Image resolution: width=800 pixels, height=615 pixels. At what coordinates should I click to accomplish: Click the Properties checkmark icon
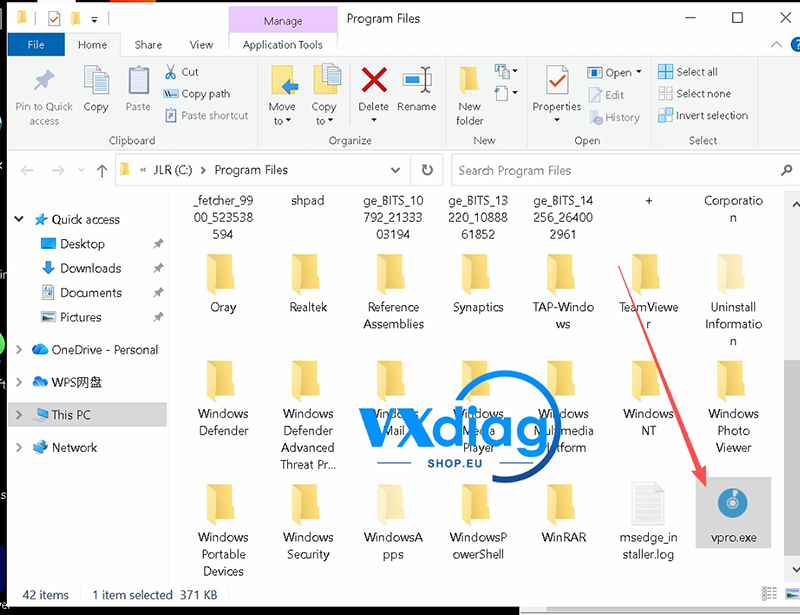point(557,81)
